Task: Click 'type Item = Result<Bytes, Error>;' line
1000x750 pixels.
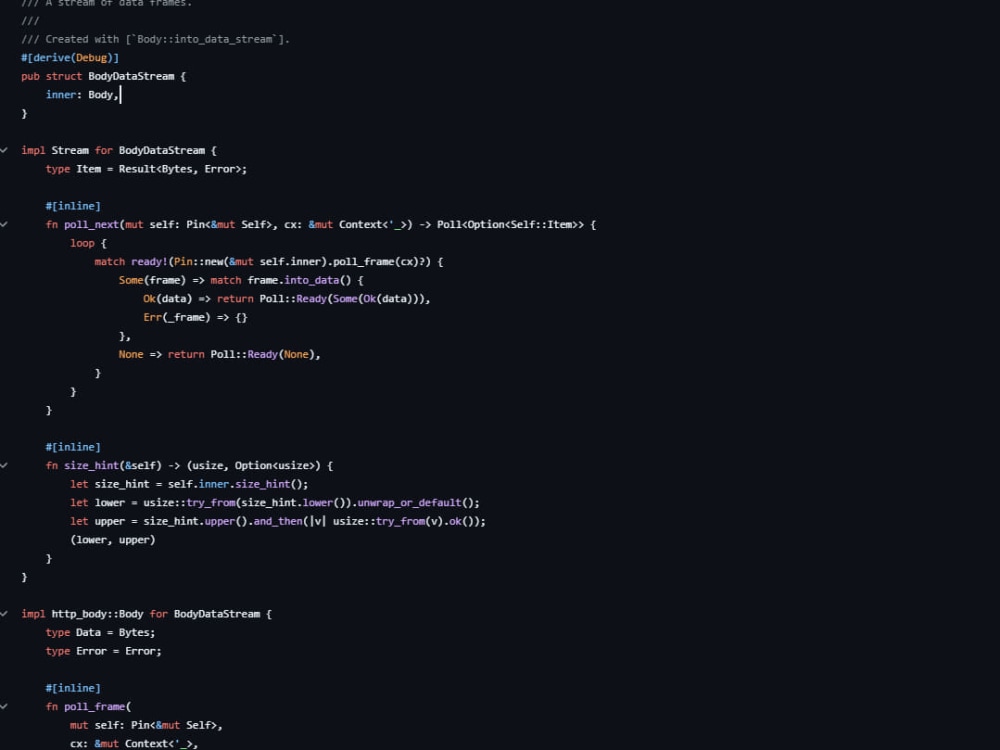Action: pos(146,169)
